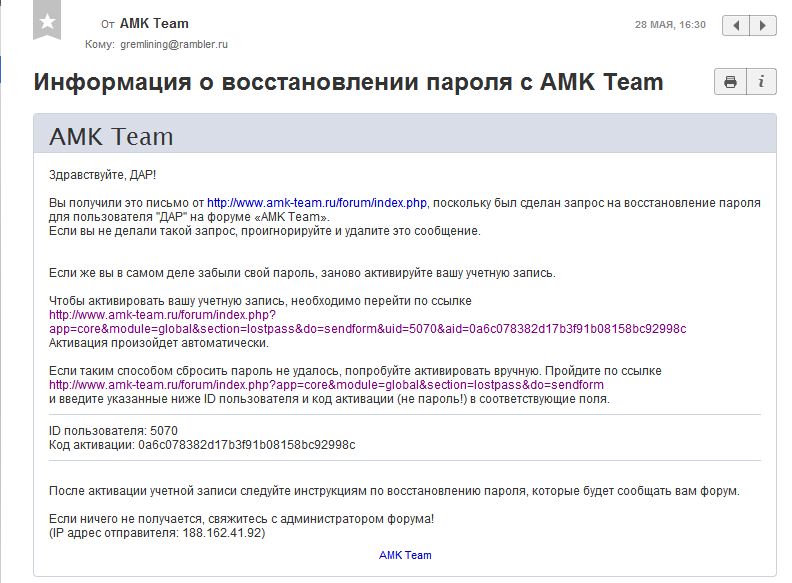This screenshot has width=792, height=583.
Task: Click the line ID пользователя: 5070
Action: 113,431
